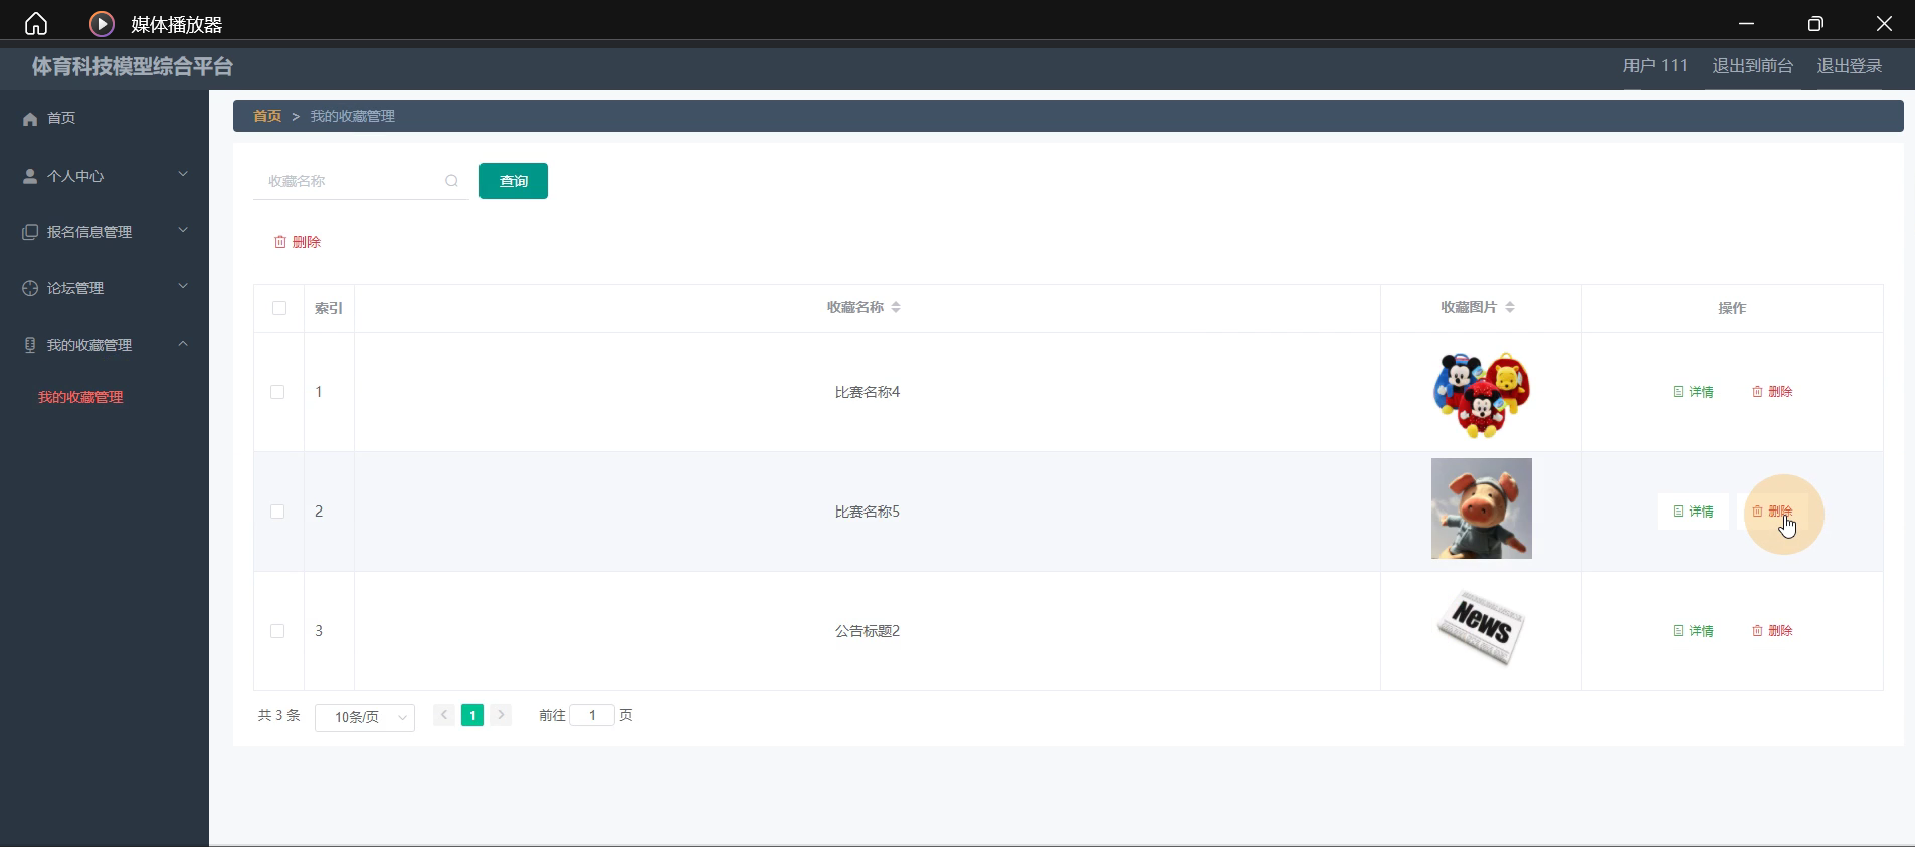
Task: Expand the 报名信息管理 sidebar menu
Action: [x=104, y=231]
